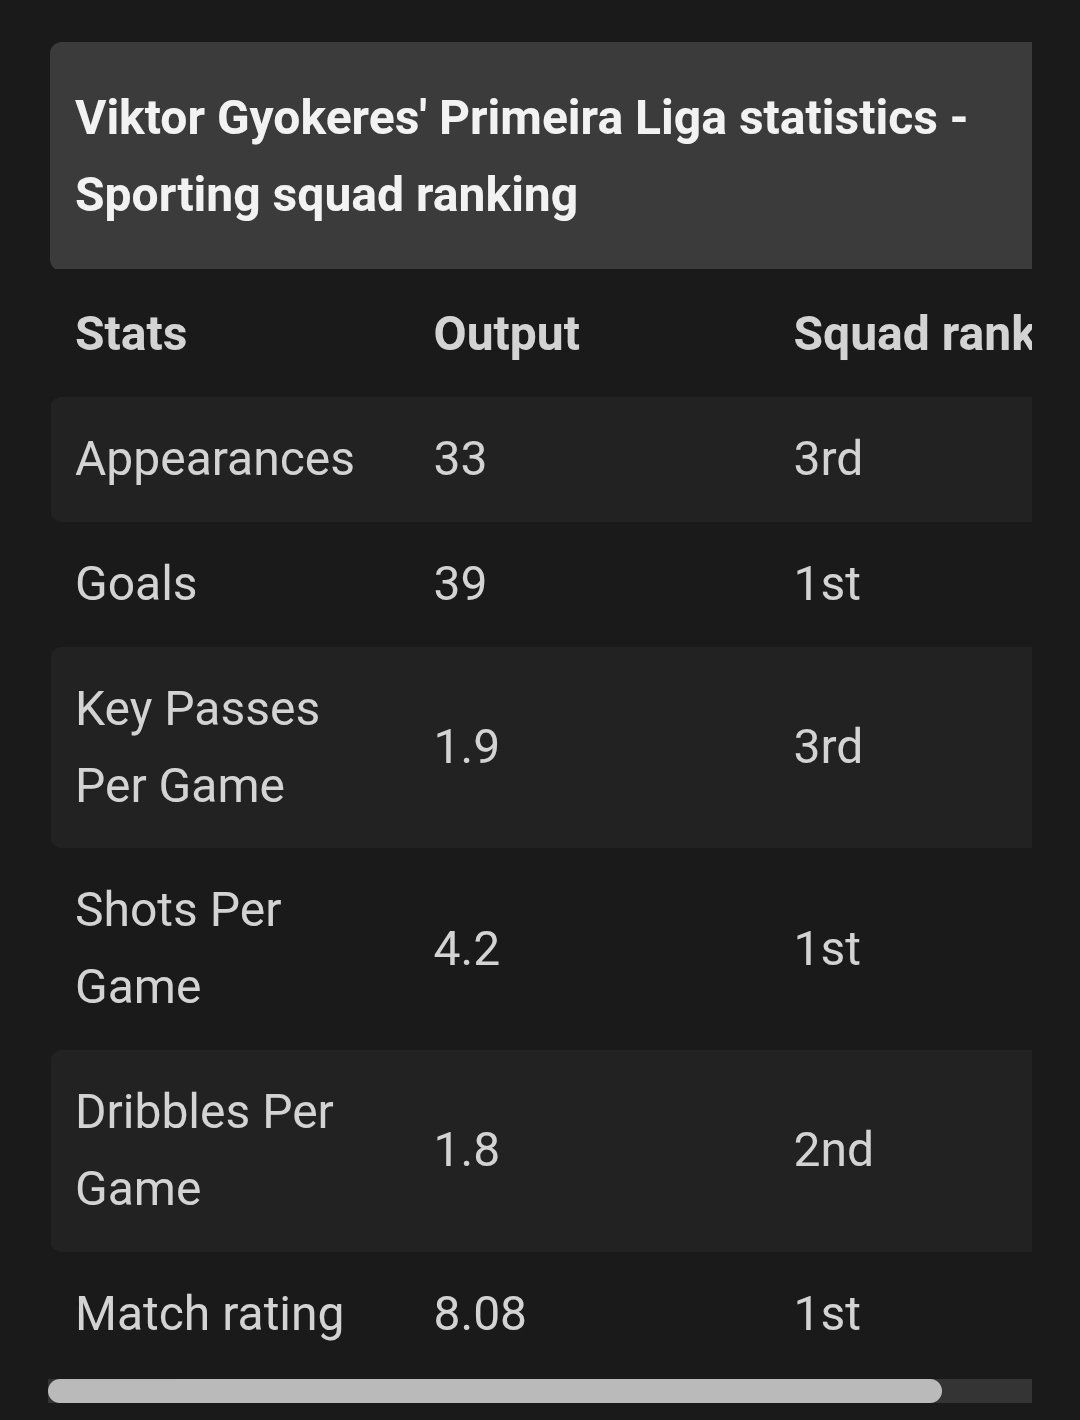This screenshot has width=1080, height=1420.
Task: Click the 2nd rank for dribbles
Action: pos(833,1150)
